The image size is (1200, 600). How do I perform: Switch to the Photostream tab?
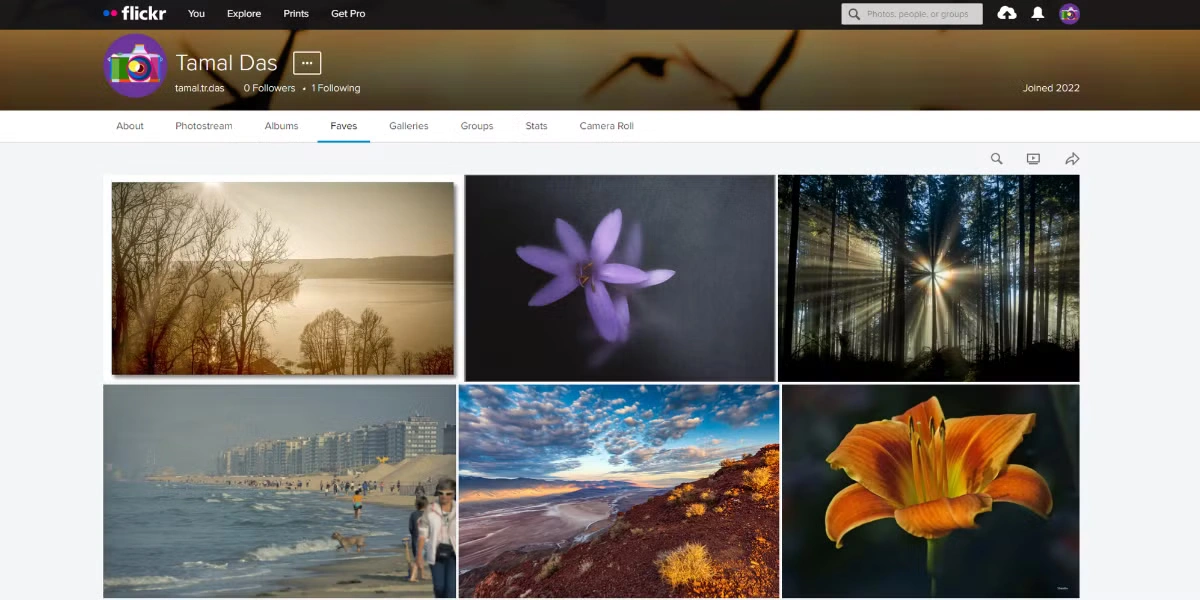coord(204,126)
